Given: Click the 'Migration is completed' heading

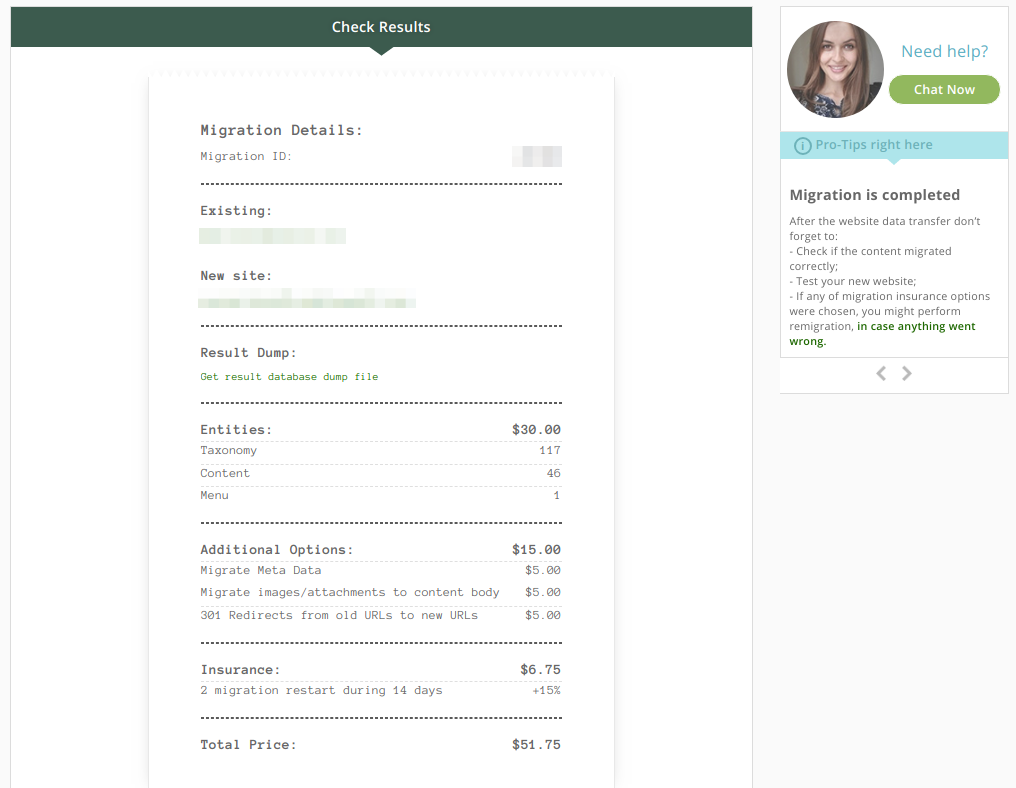Looking at the screenshot, I should 875,195.
